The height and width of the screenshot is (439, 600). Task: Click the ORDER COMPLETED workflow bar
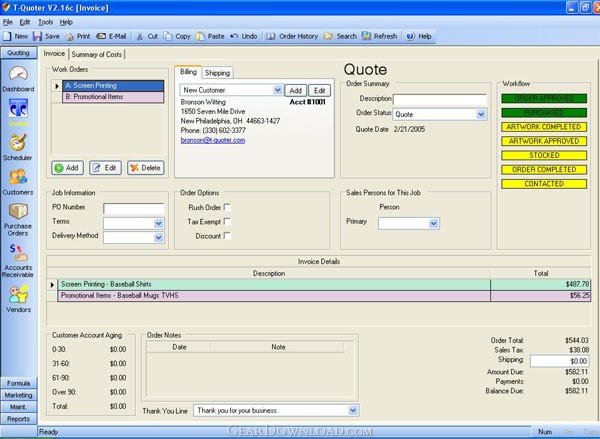coord(544,169)
